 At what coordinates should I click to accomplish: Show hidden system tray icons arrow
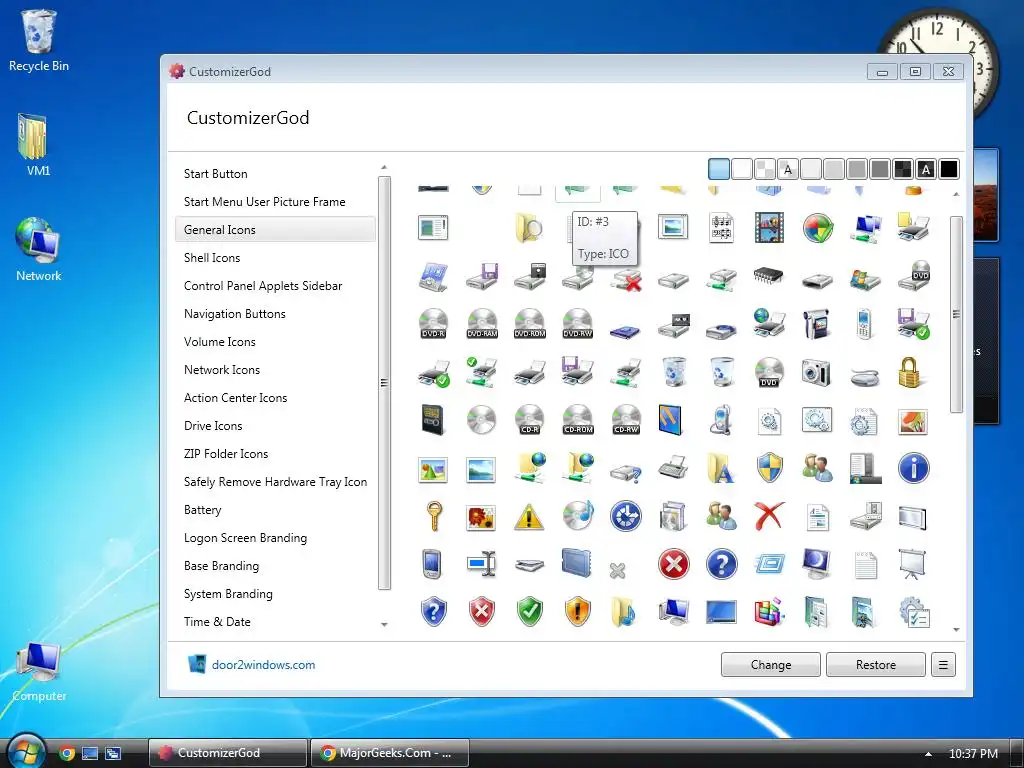point(928,754)
